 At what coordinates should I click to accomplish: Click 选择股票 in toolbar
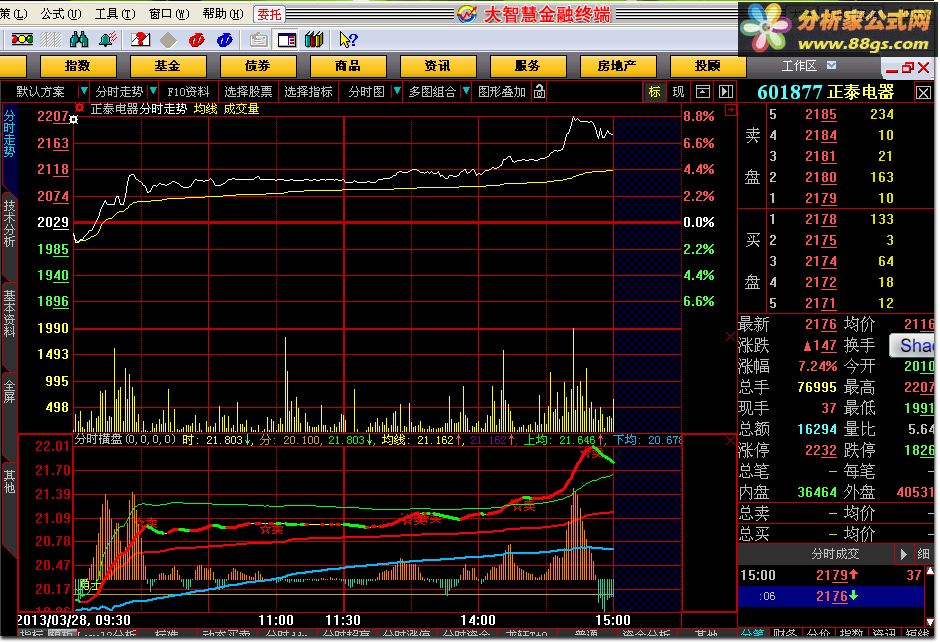(248, 92)
